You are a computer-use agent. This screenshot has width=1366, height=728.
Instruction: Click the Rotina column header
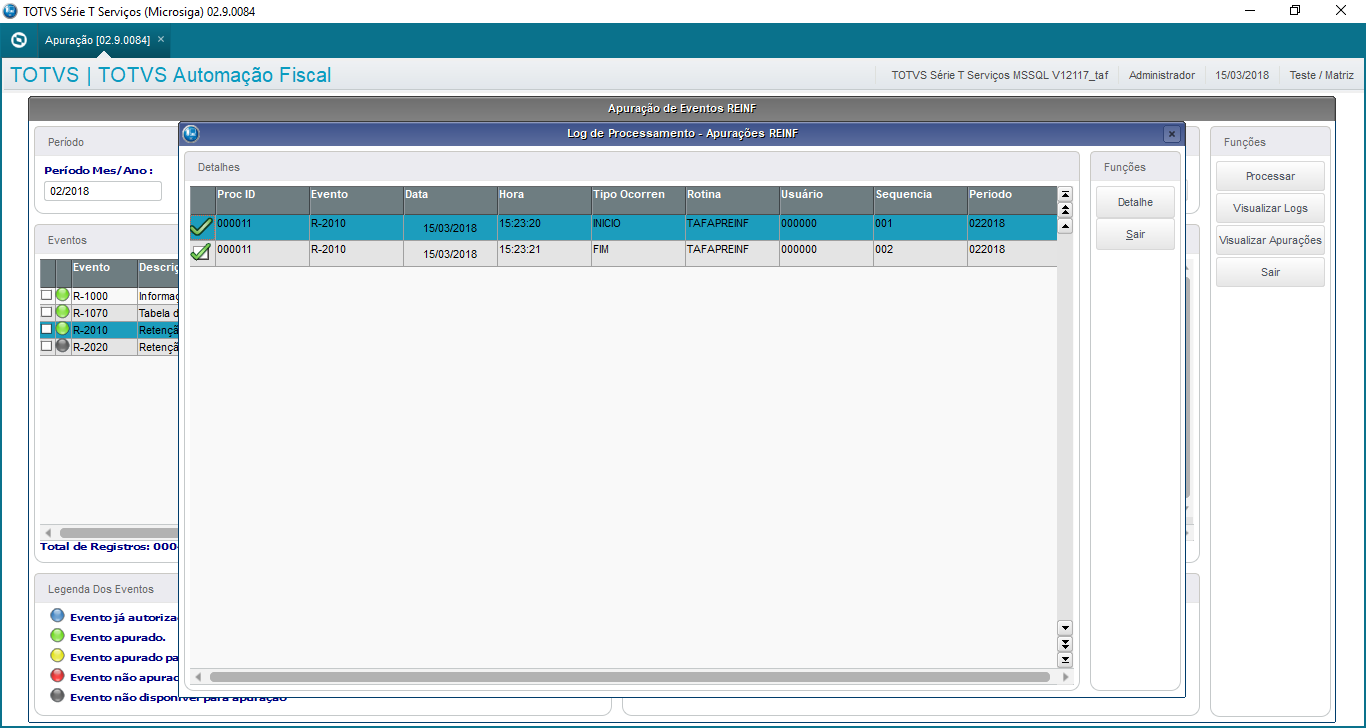click(x=732, y=200)
